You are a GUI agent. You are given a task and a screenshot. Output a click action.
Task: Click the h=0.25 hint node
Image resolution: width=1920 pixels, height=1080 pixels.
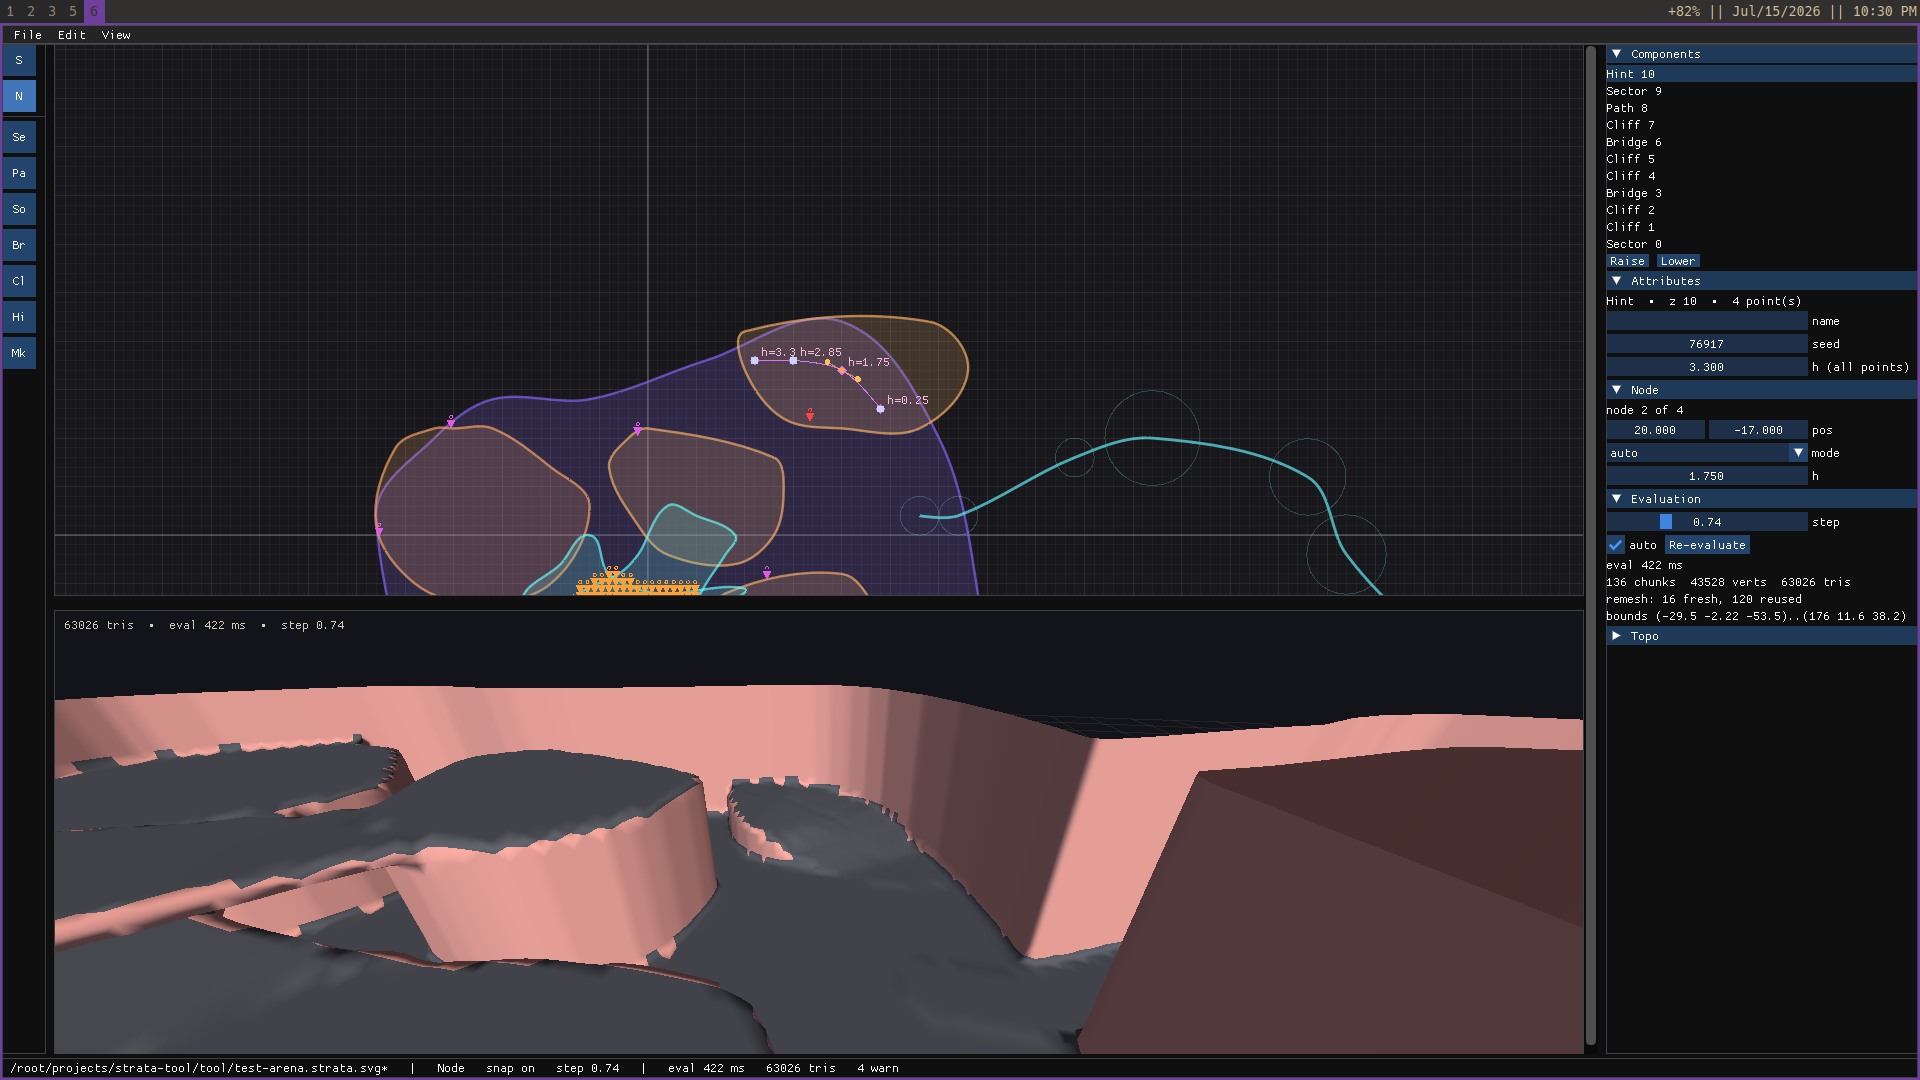[880, 408]
